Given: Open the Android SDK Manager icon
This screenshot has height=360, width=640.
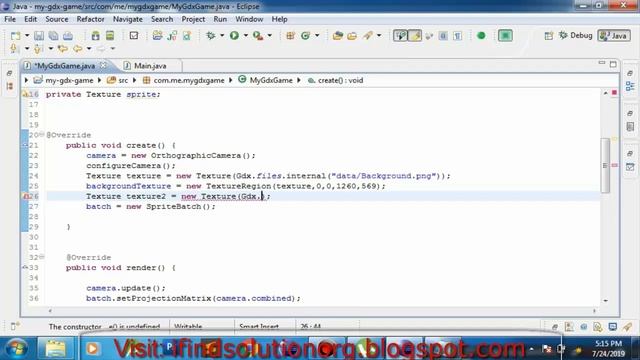Looking at the screenshot, I should (x=96, y=36).
